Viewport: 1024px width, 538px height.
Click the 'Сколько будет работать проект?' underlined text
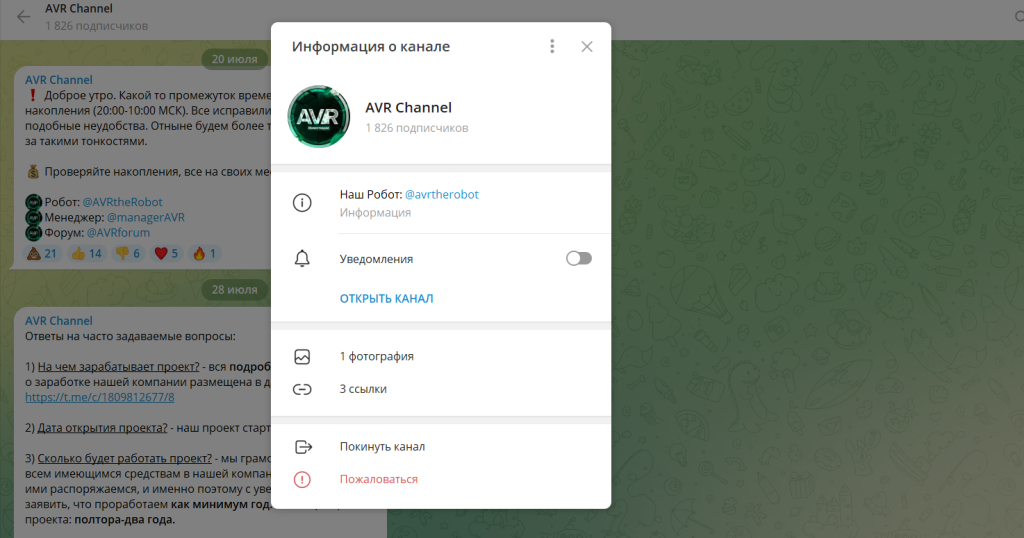[125, 458]
